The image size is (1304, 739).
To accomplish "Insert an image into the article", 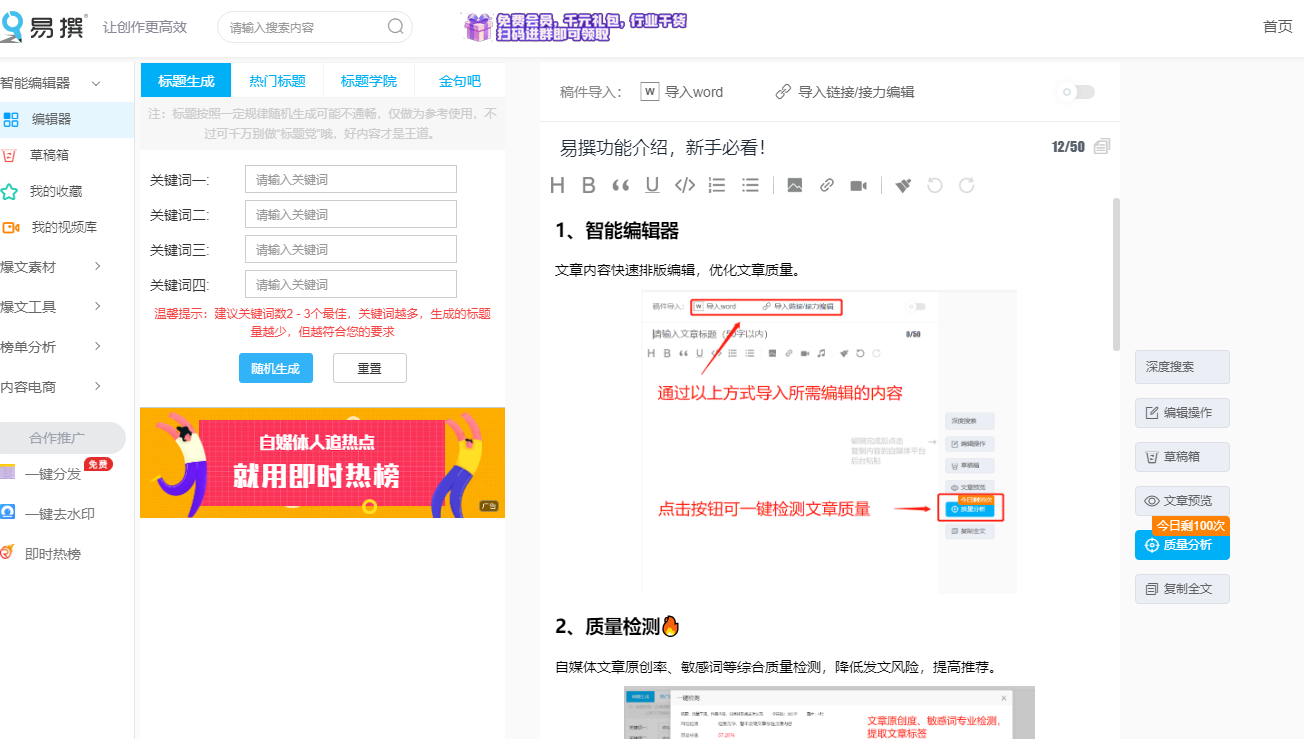I will click(795, 185).
